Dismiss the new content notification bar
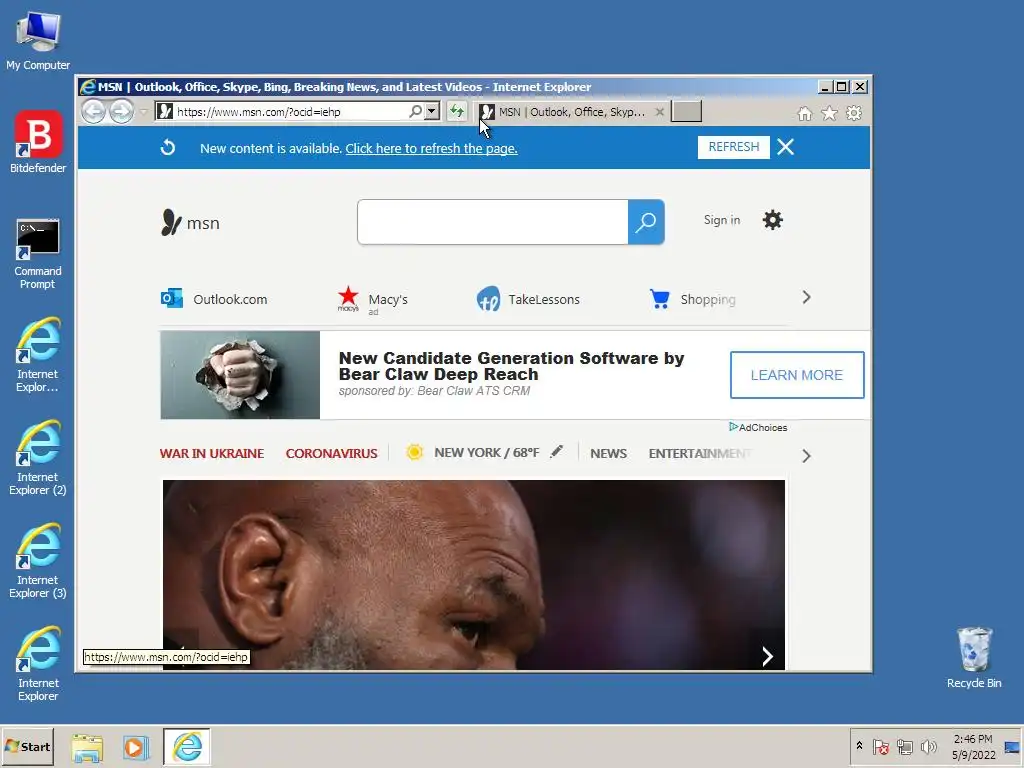 786,147
